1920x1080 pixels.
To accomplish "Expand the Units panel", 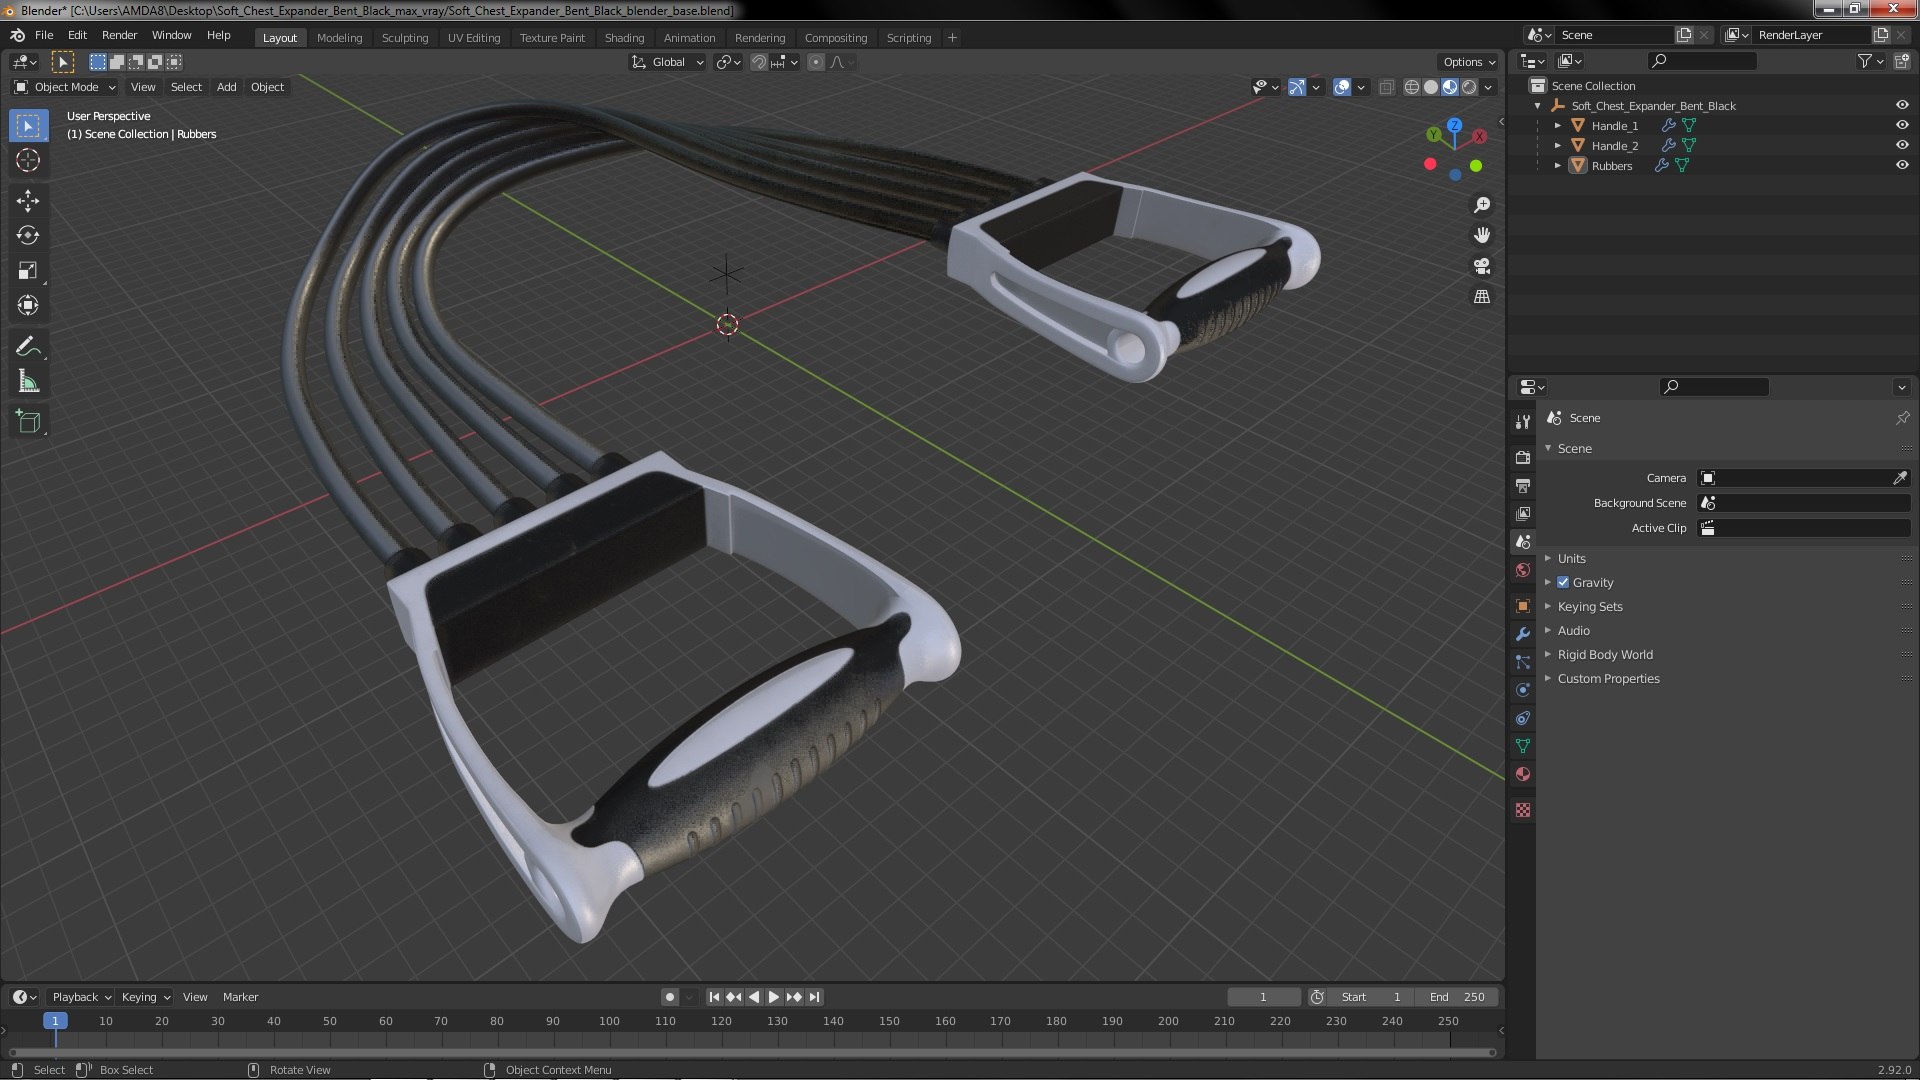I will coord(1571,558).
